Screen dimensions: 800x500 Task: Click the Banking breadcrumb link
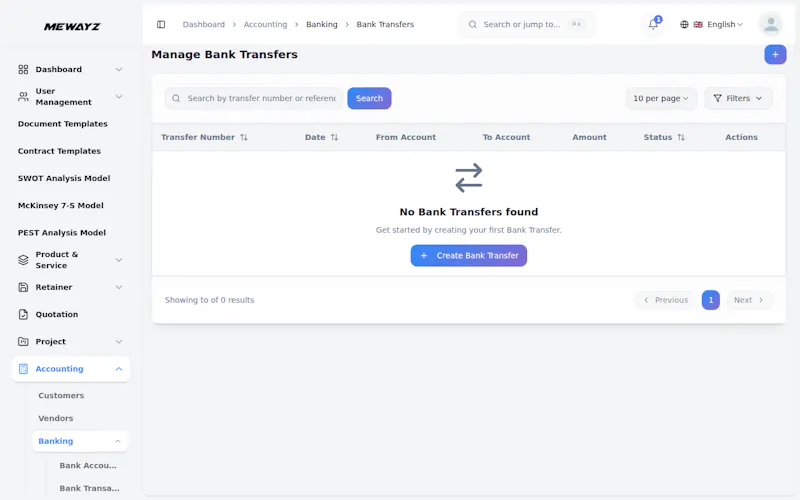(x=321, y=24)
